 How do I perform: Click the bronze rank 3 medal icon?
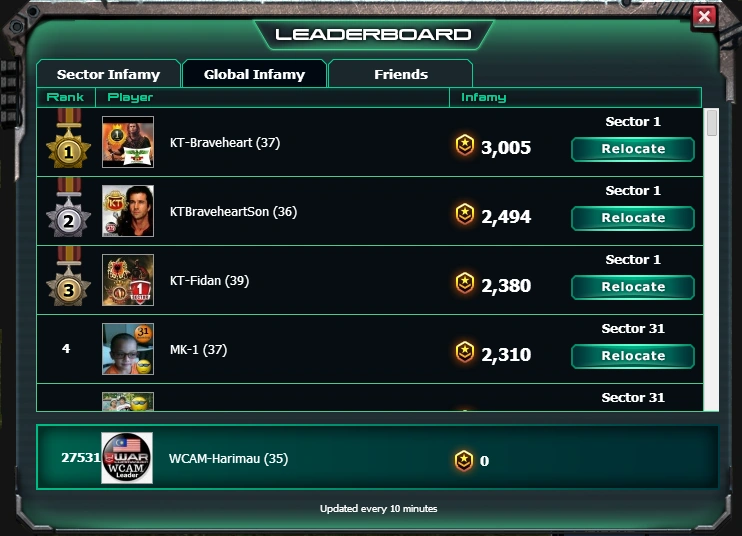click(x=69, y=277)
